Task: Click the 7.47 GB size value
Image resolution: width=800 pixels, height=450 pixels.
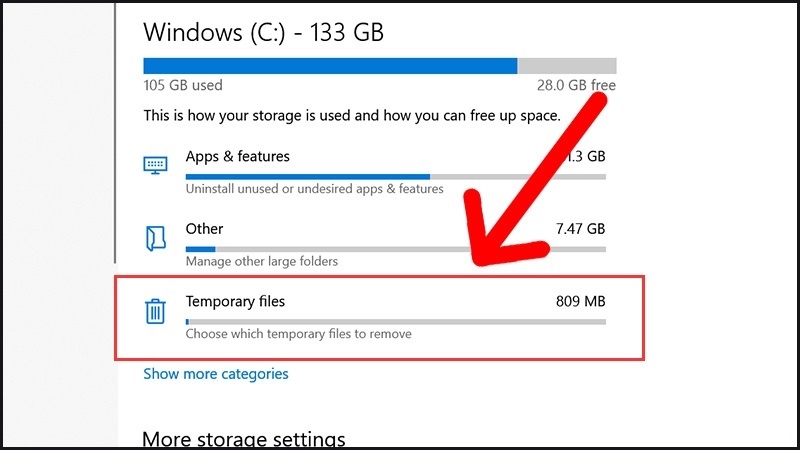Action: click(x=580, y=229)
